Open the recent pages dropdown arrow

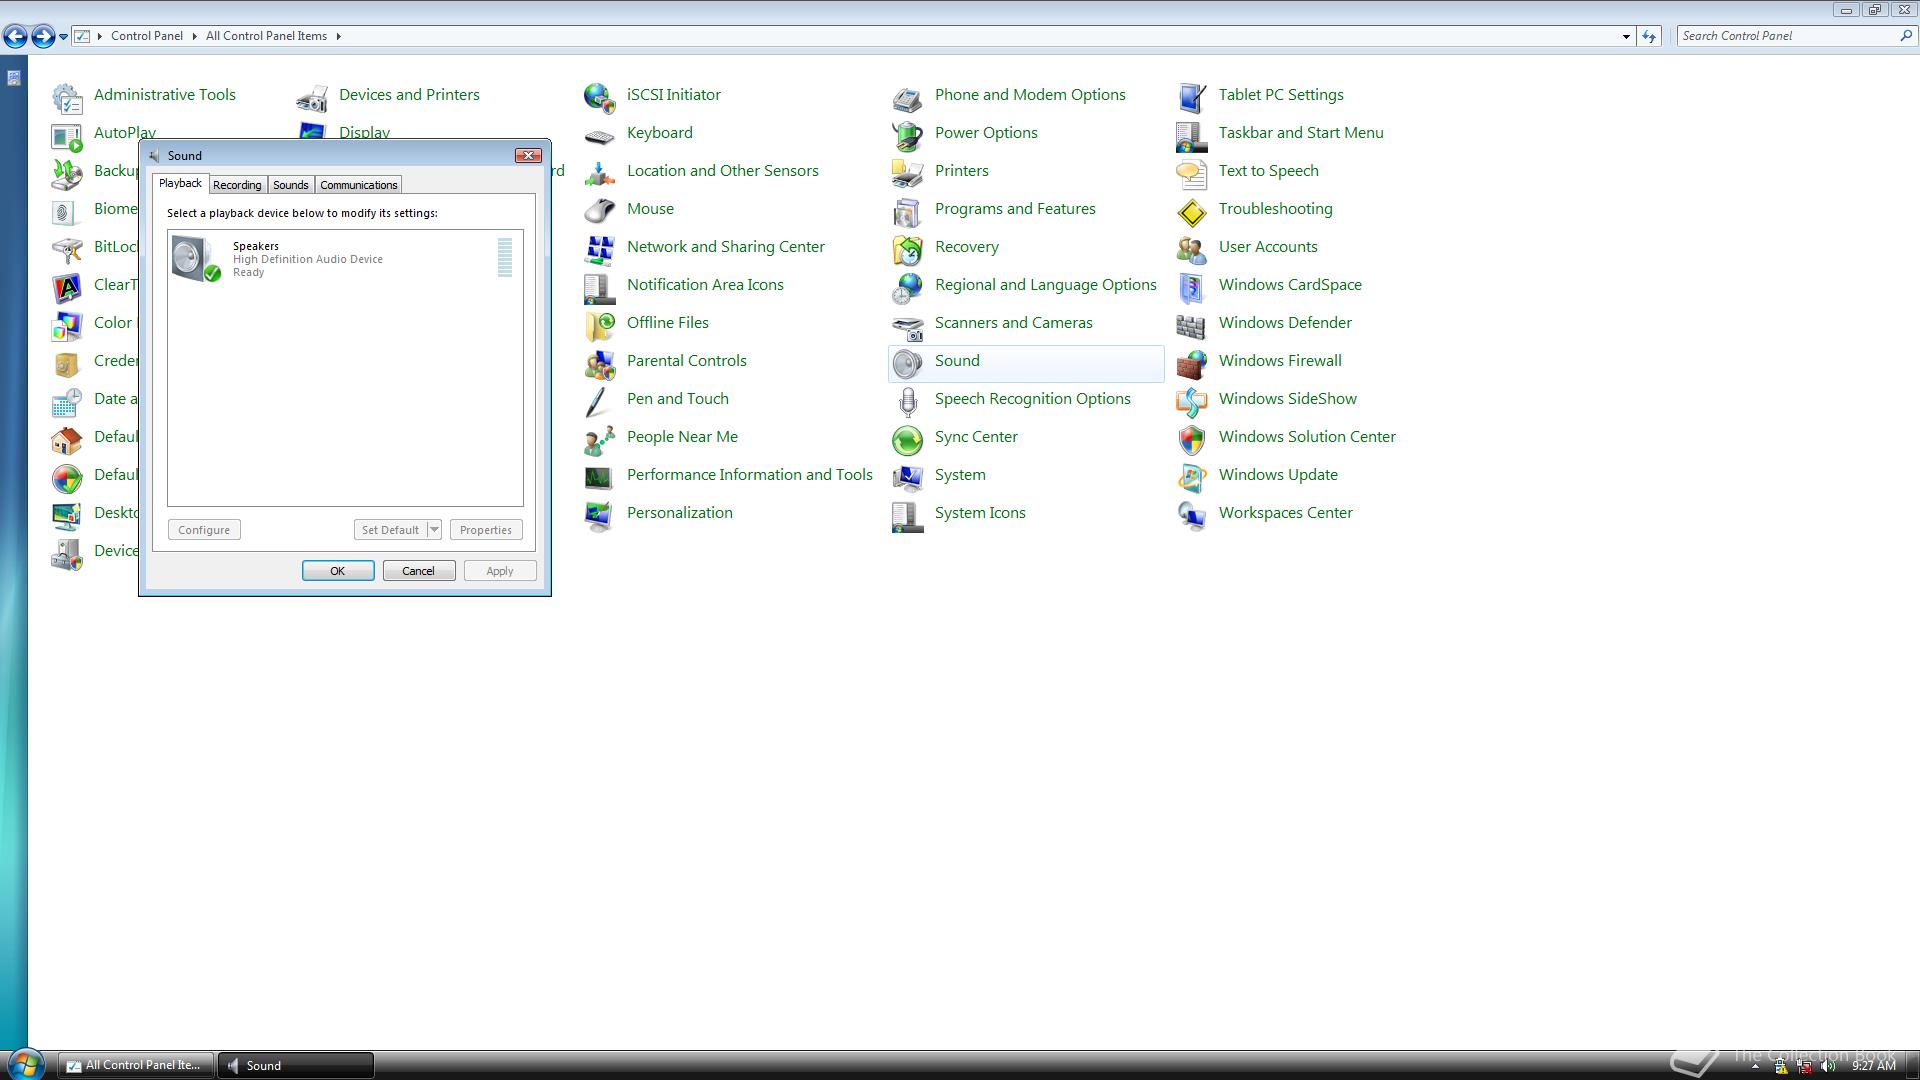pos(63,36)
